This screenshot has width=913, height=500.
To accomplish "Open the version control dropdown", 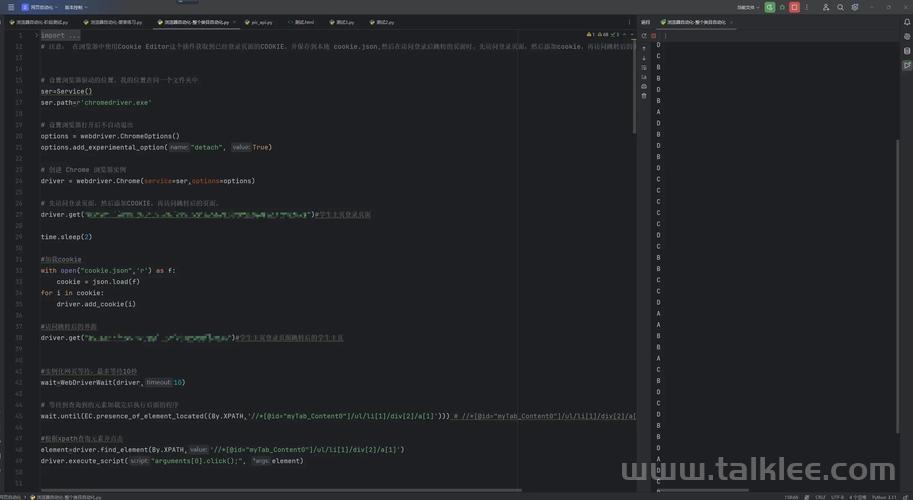I will pyautogui.click(x=76, y=7).
